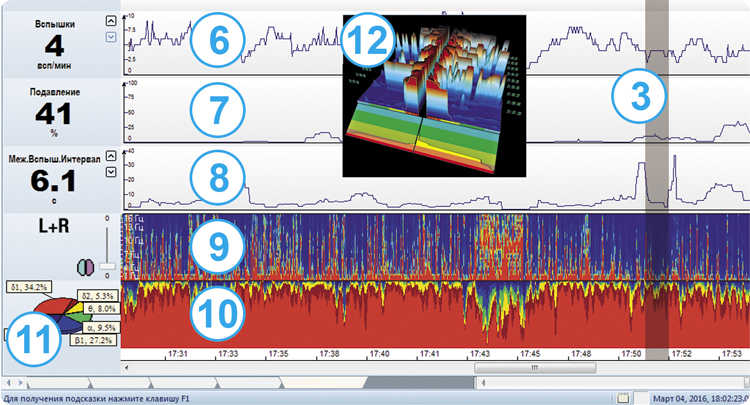Image resolution: width=750 pixels, height=405 pixels.
Task: Click the 17:53 time mark
Action: 732,354
